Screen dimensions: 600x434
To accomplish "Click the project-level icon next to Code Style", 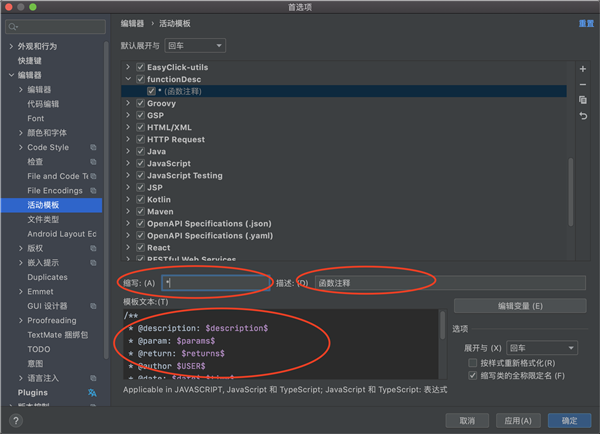I will [x=93, y=147].
